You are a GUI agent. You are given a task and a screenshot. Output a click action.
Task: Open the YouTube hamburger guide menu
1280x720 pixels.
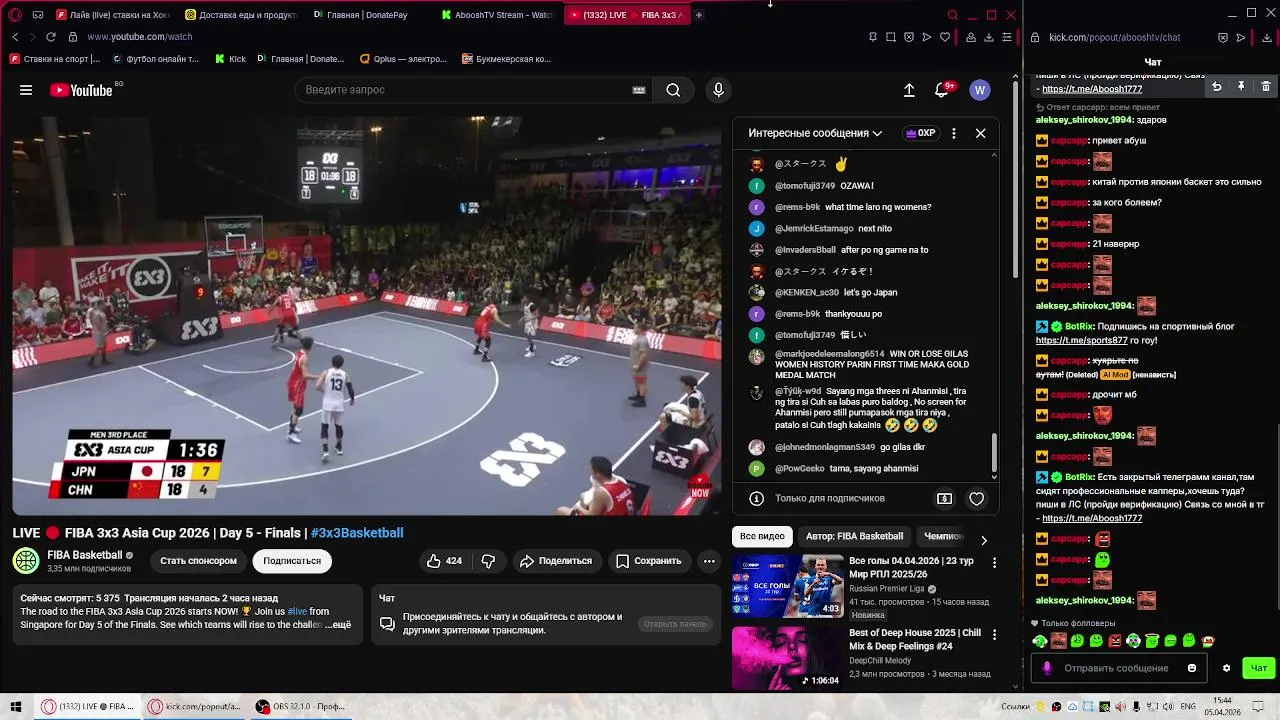pyautogui.click(x=26, y=90)
